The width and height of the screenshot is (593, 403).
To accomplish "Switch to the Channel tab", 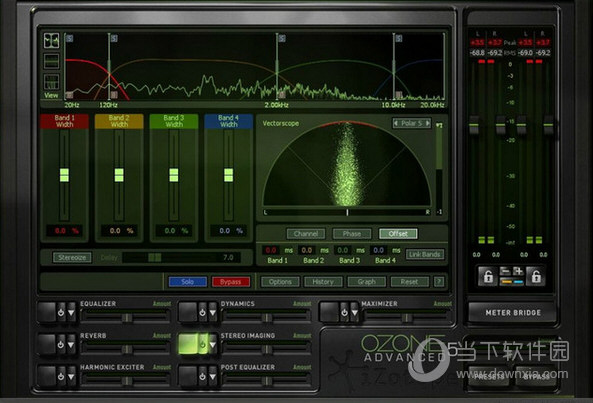I will (x=306, y=234).
